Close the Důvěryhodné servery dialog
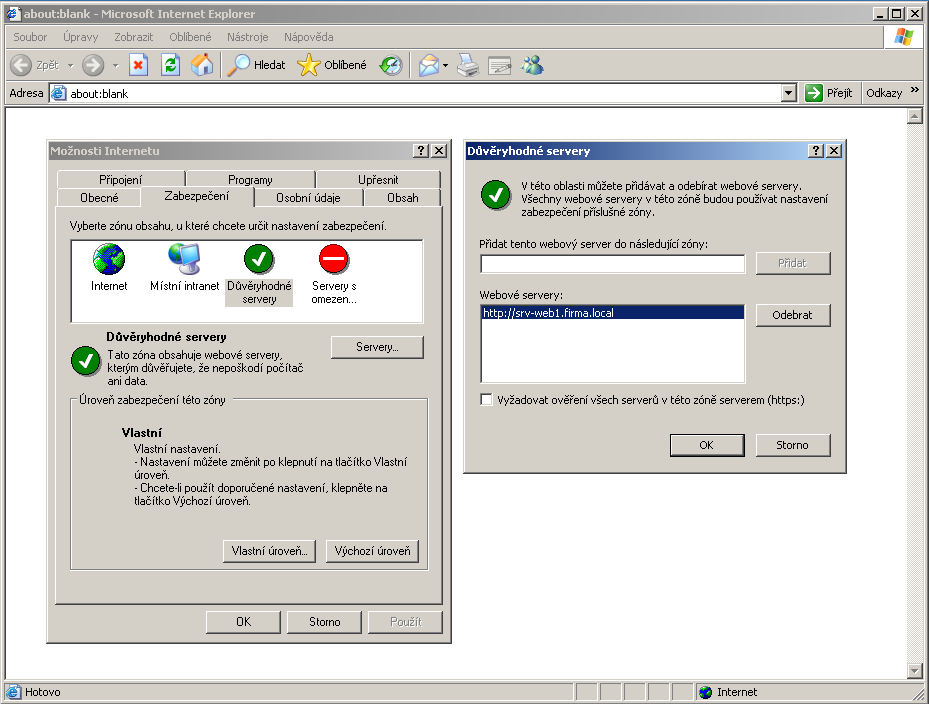The height and width of the screenshot is (704, 929). 834,151
